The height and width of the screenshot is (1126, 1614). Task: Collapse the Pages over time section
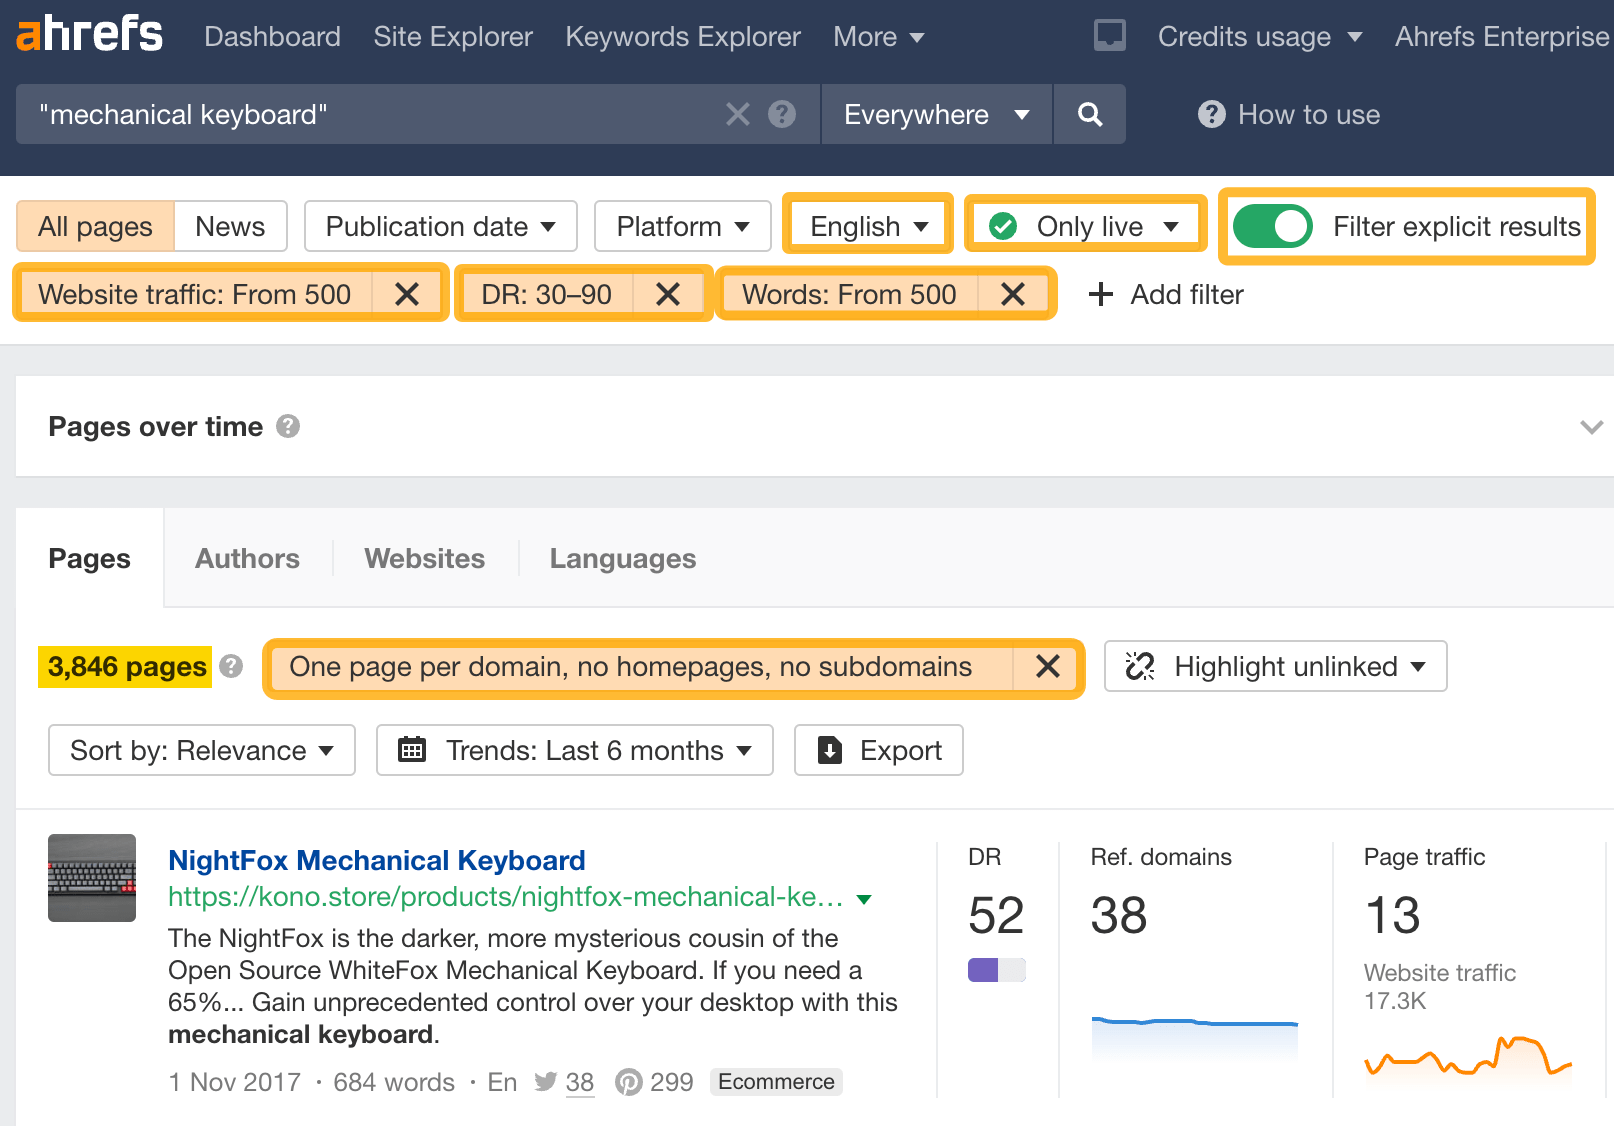point(1590,427)
